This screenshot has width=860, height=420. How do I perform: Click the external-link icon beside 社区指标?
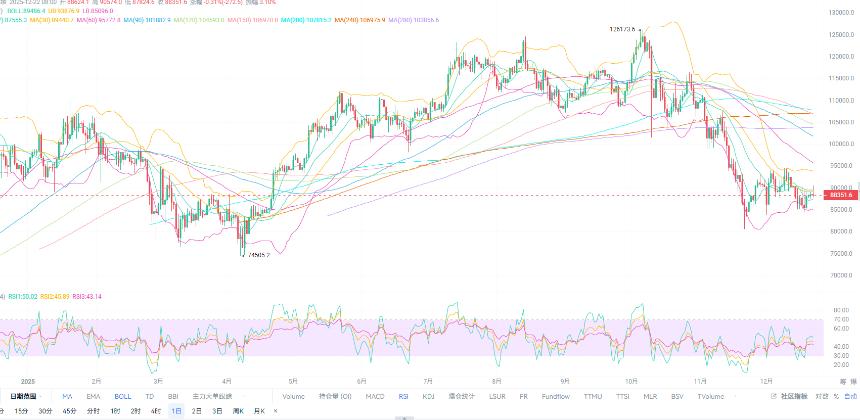[774, 396]
